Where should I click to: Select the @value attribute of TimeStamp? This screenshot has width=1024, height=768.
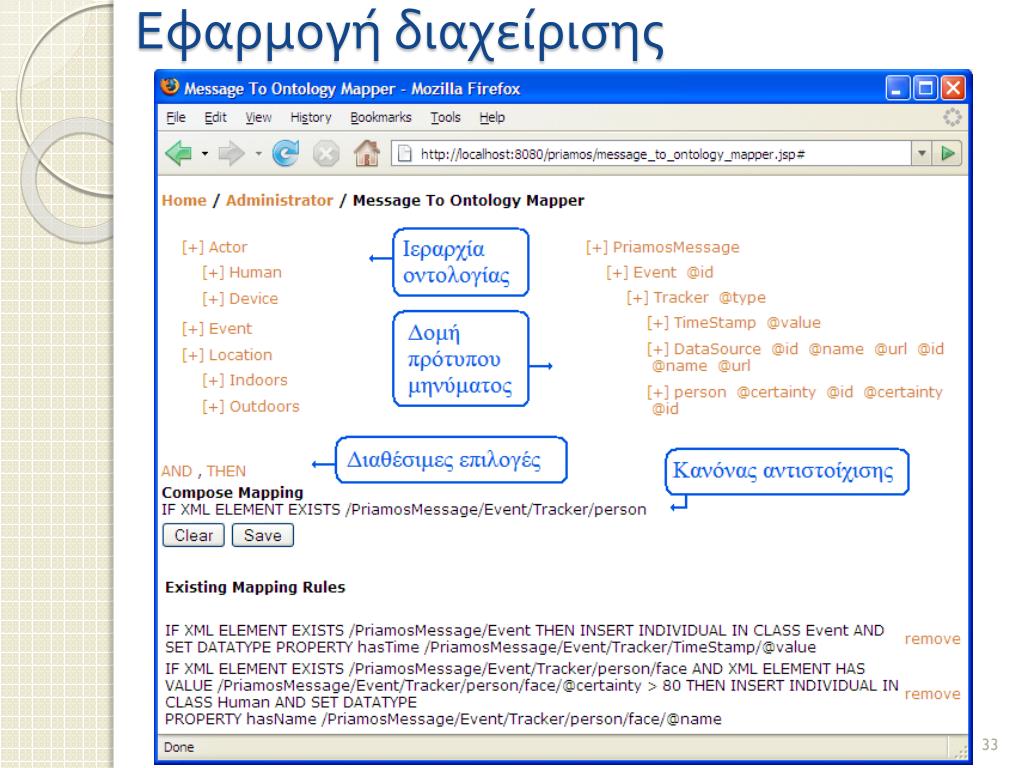(x=793, y=323)
